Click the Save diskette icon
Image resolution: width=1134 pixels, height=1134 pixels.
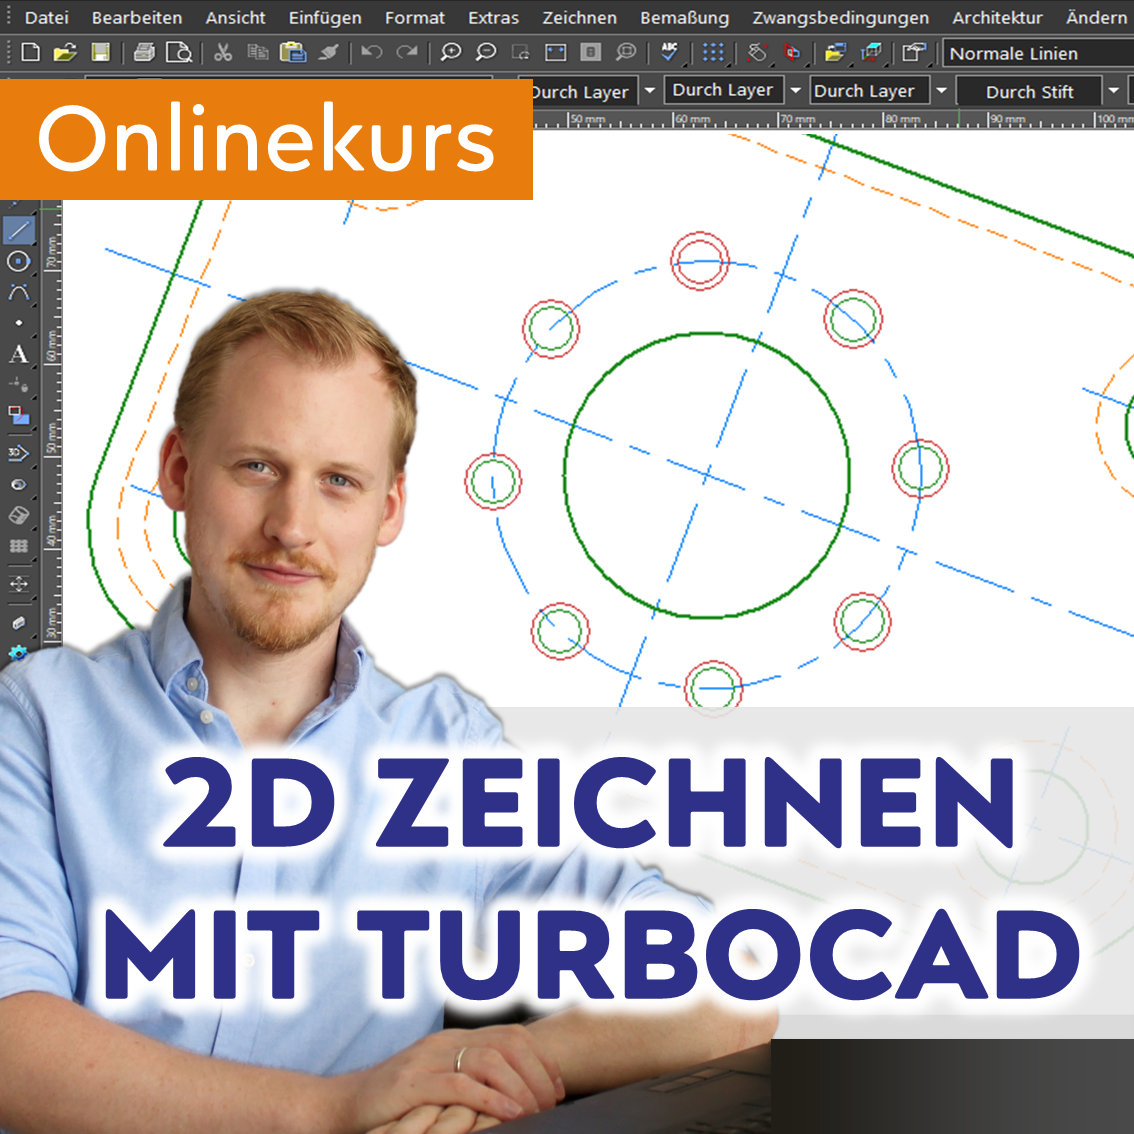coord(100,53)
